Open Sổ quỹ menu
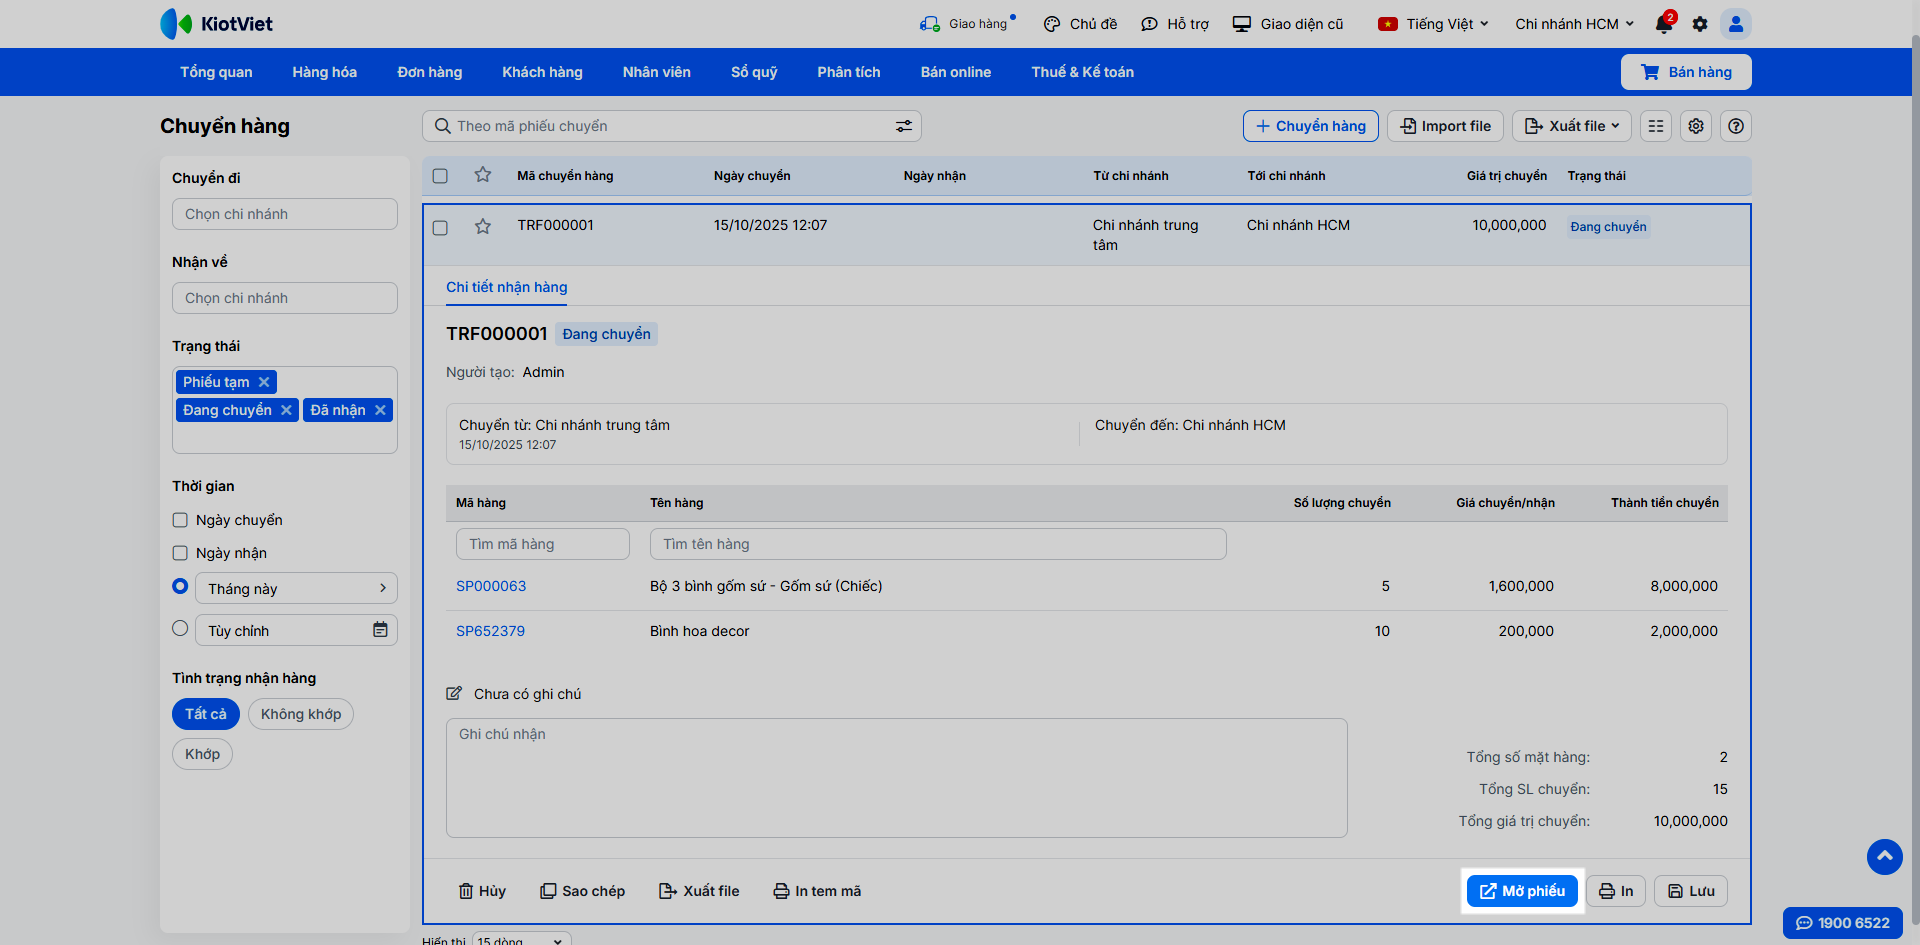This screenshot has height=945, width=1920. (754, 72)
